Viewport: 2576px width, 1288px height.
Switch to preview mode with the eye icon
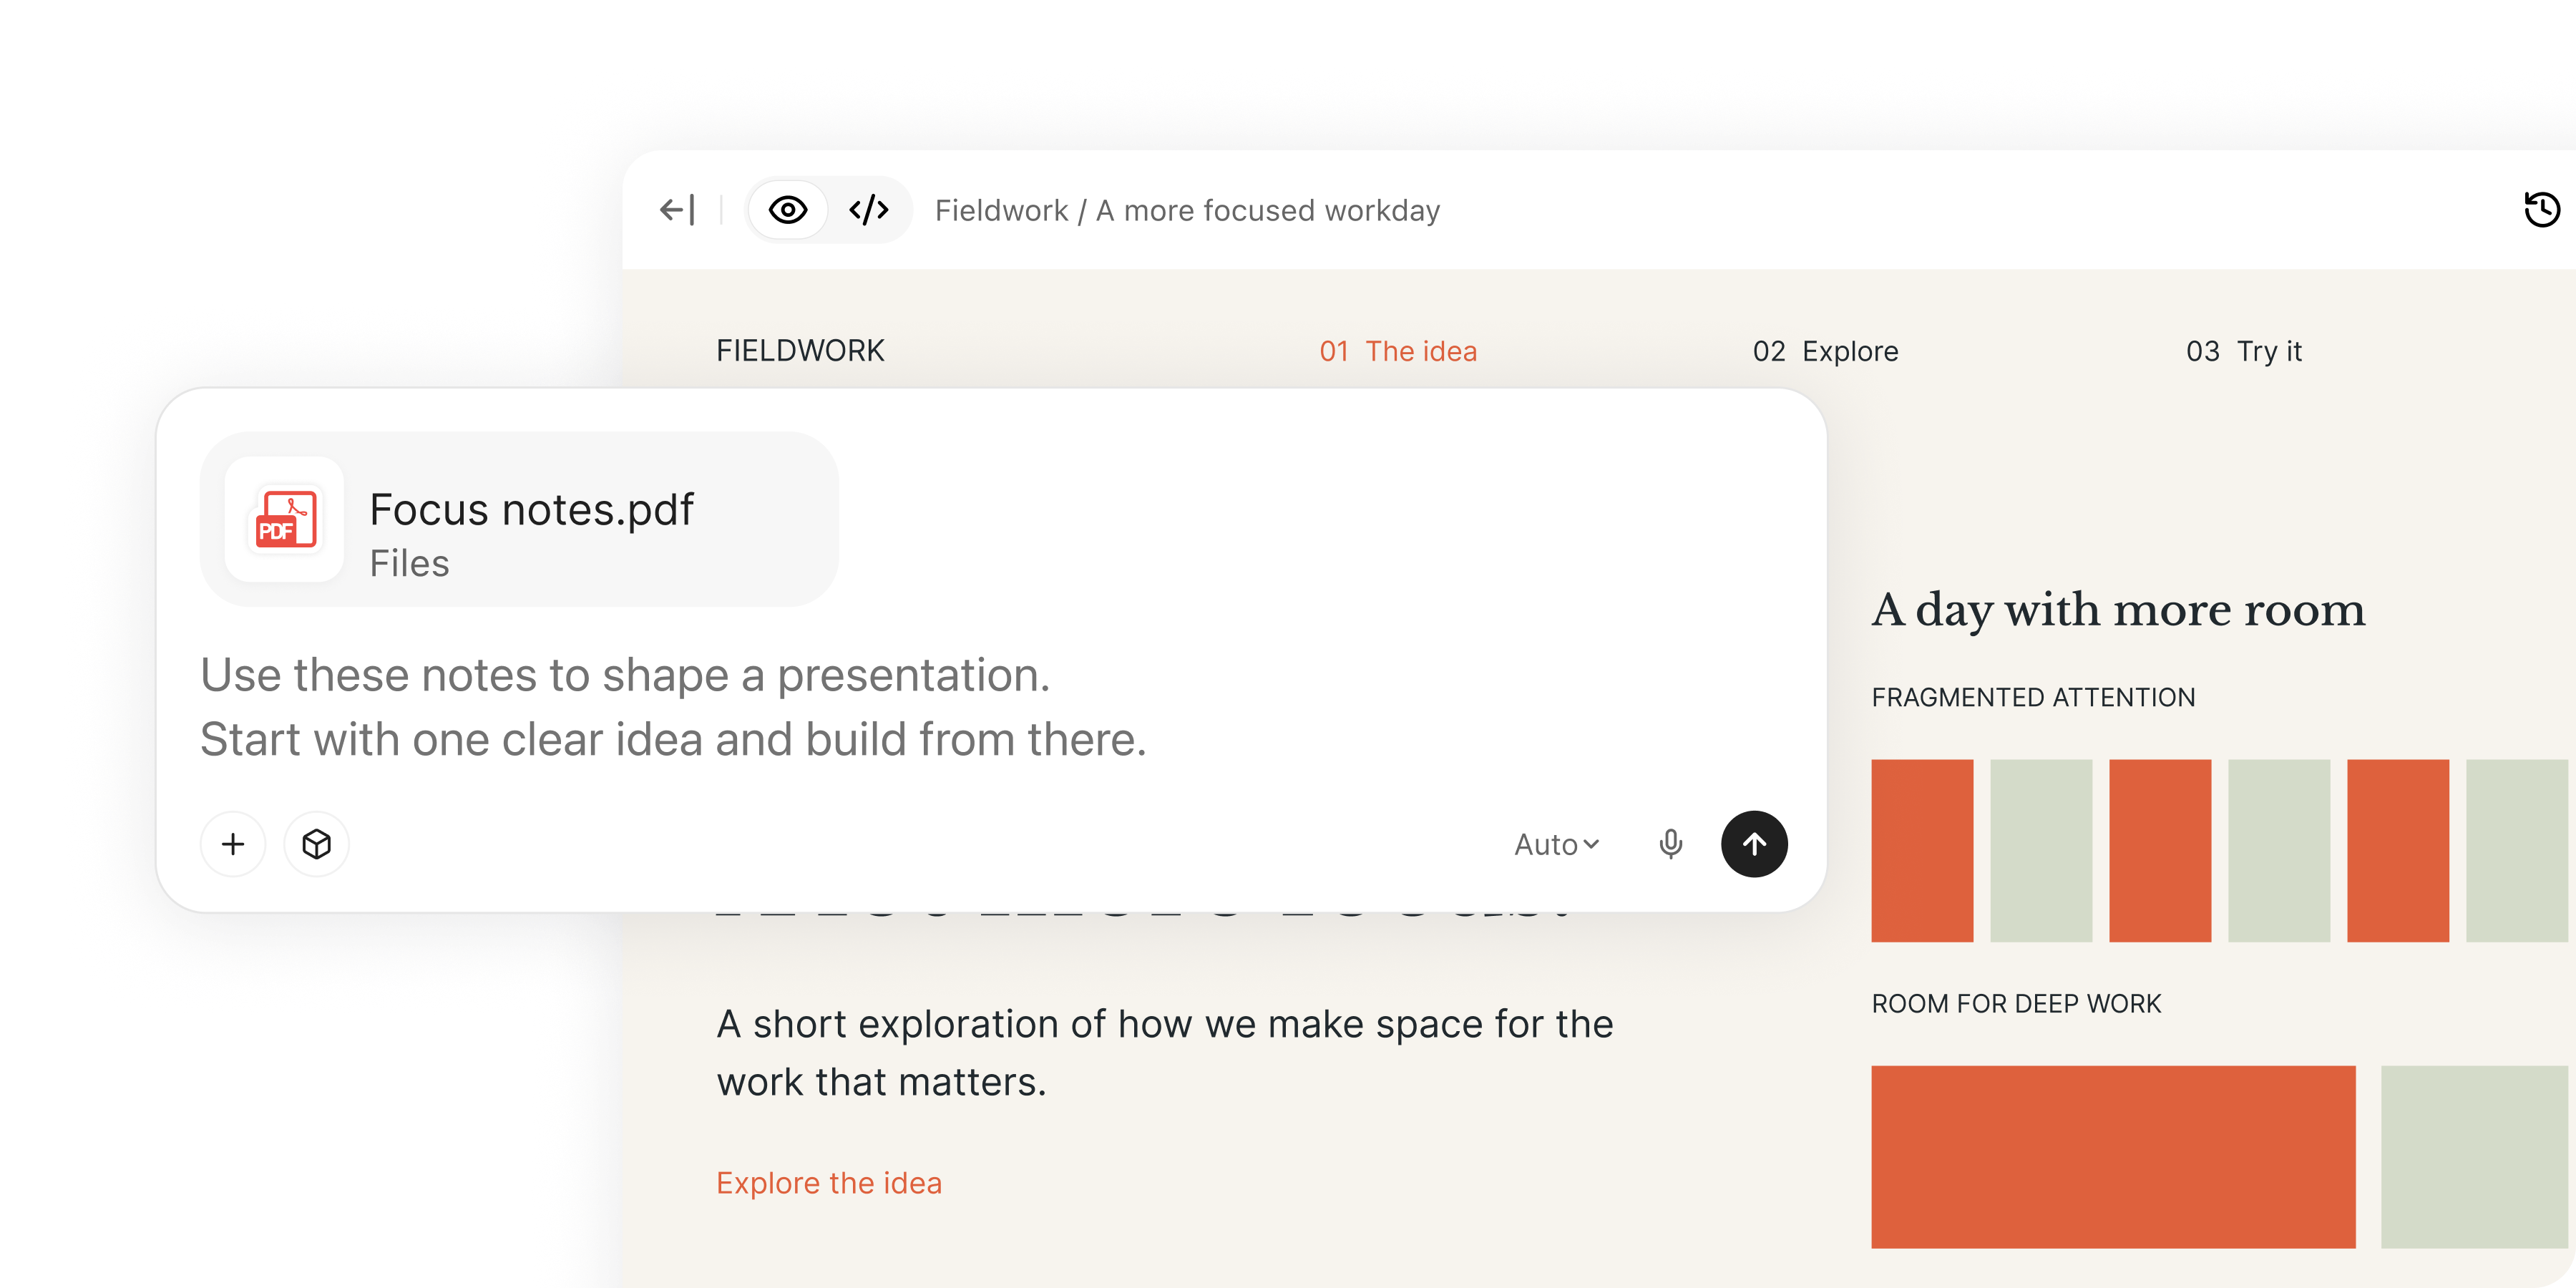click(788, 210)
